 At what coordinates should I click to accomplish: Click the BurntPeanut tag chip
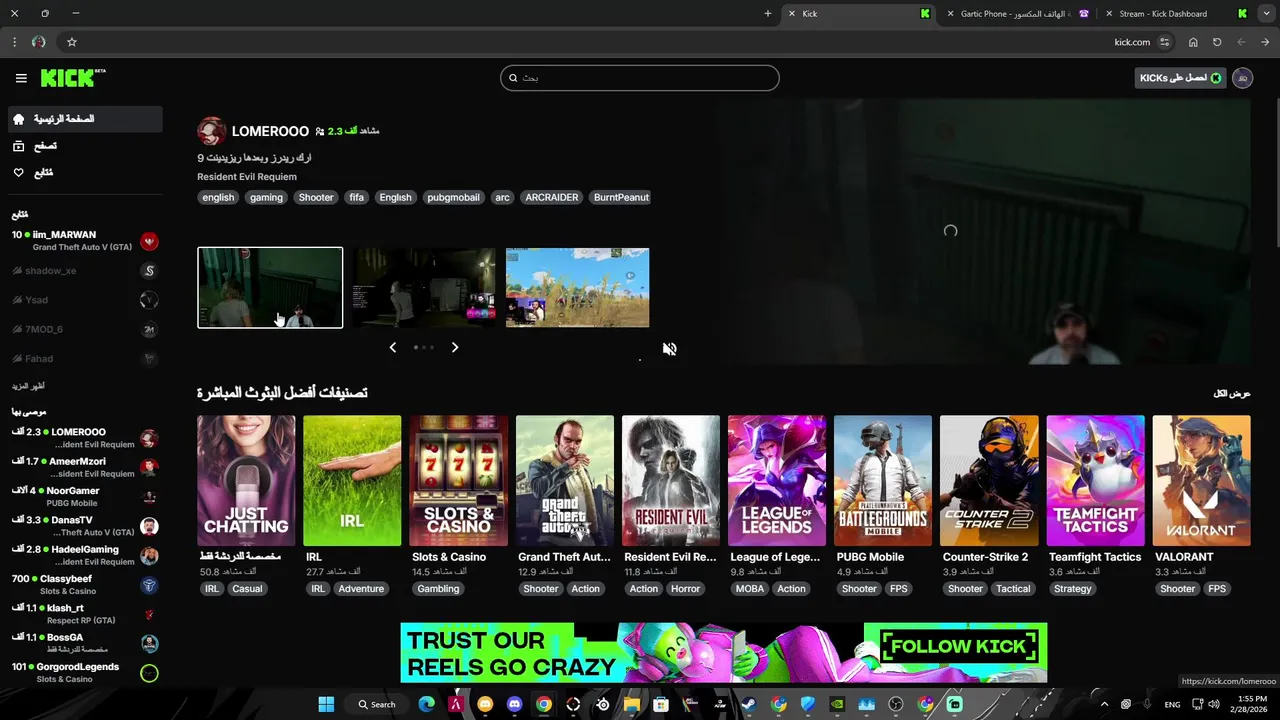(621, 197)
